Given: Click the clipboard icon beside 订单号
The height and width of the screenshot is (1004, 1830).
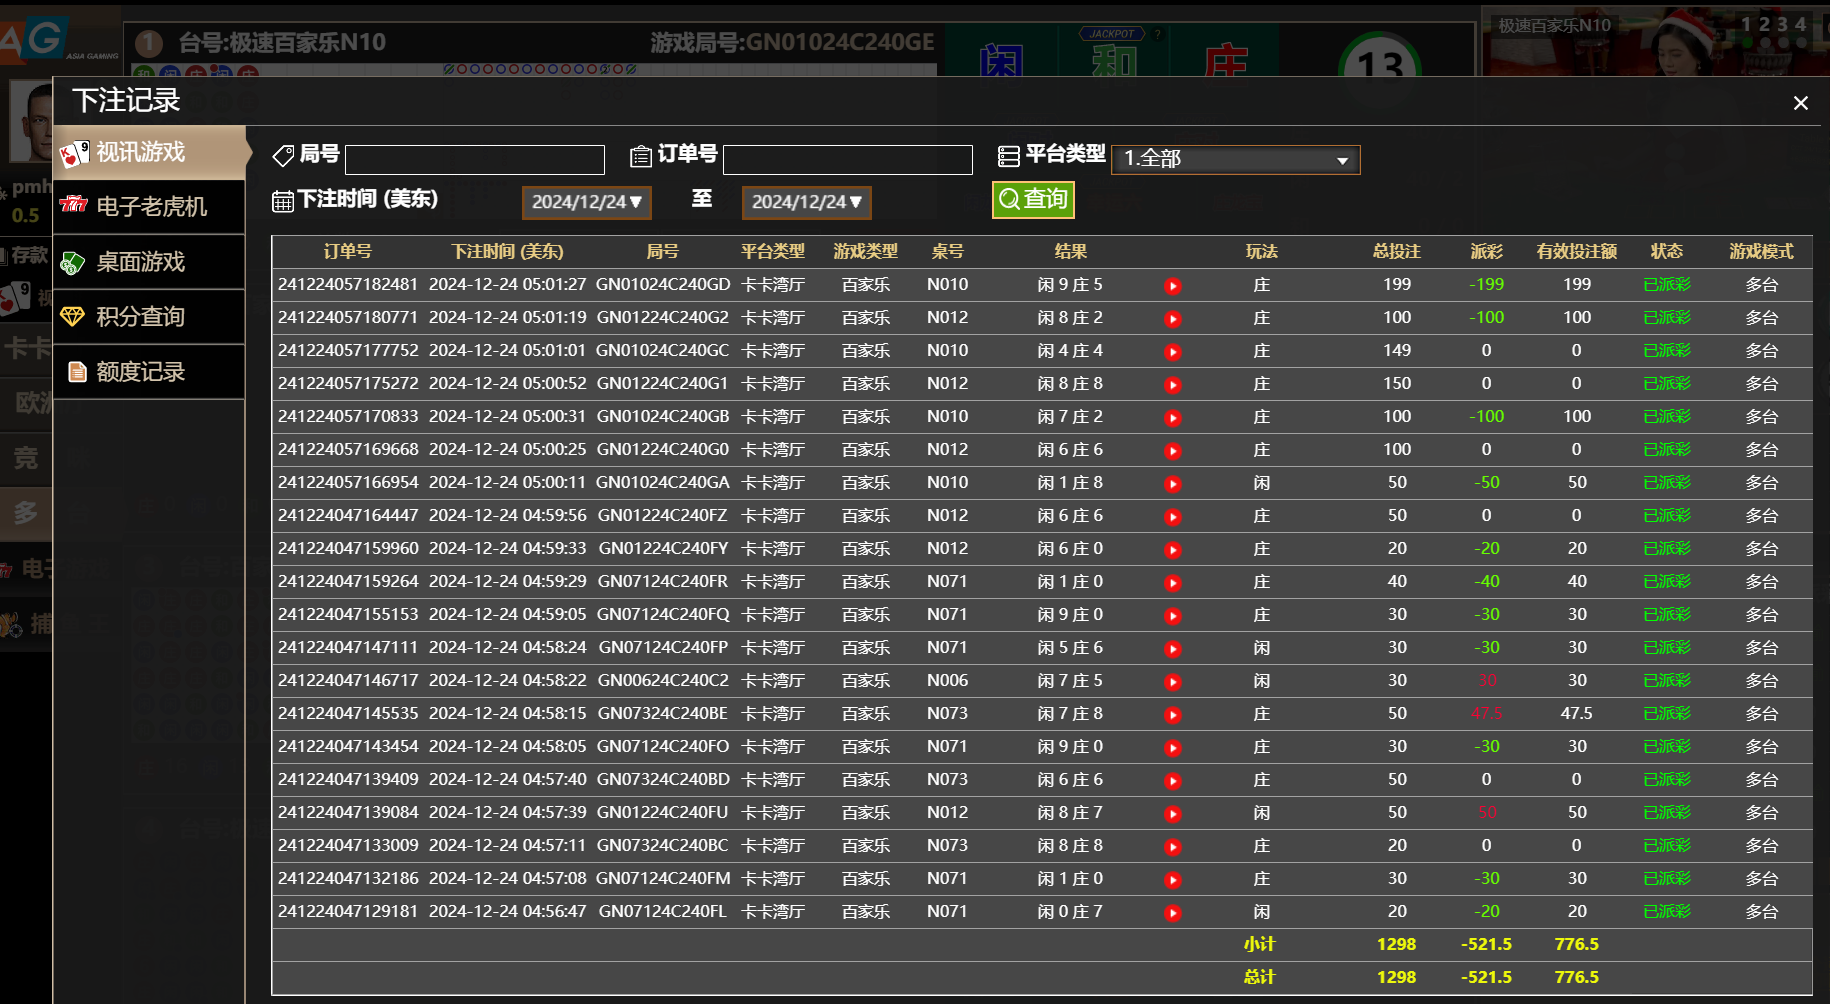Looking at the screenshot, I should (x=640, y=157).
